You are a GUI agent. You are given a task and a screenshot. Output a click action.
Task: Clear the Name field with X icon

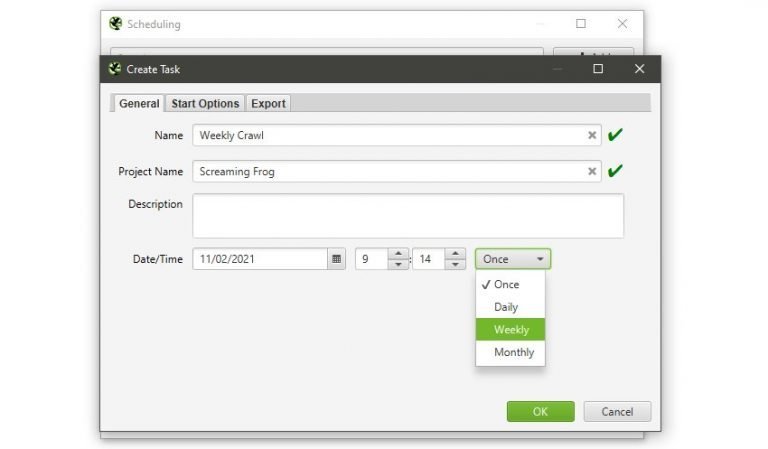(x=592, y=135)
